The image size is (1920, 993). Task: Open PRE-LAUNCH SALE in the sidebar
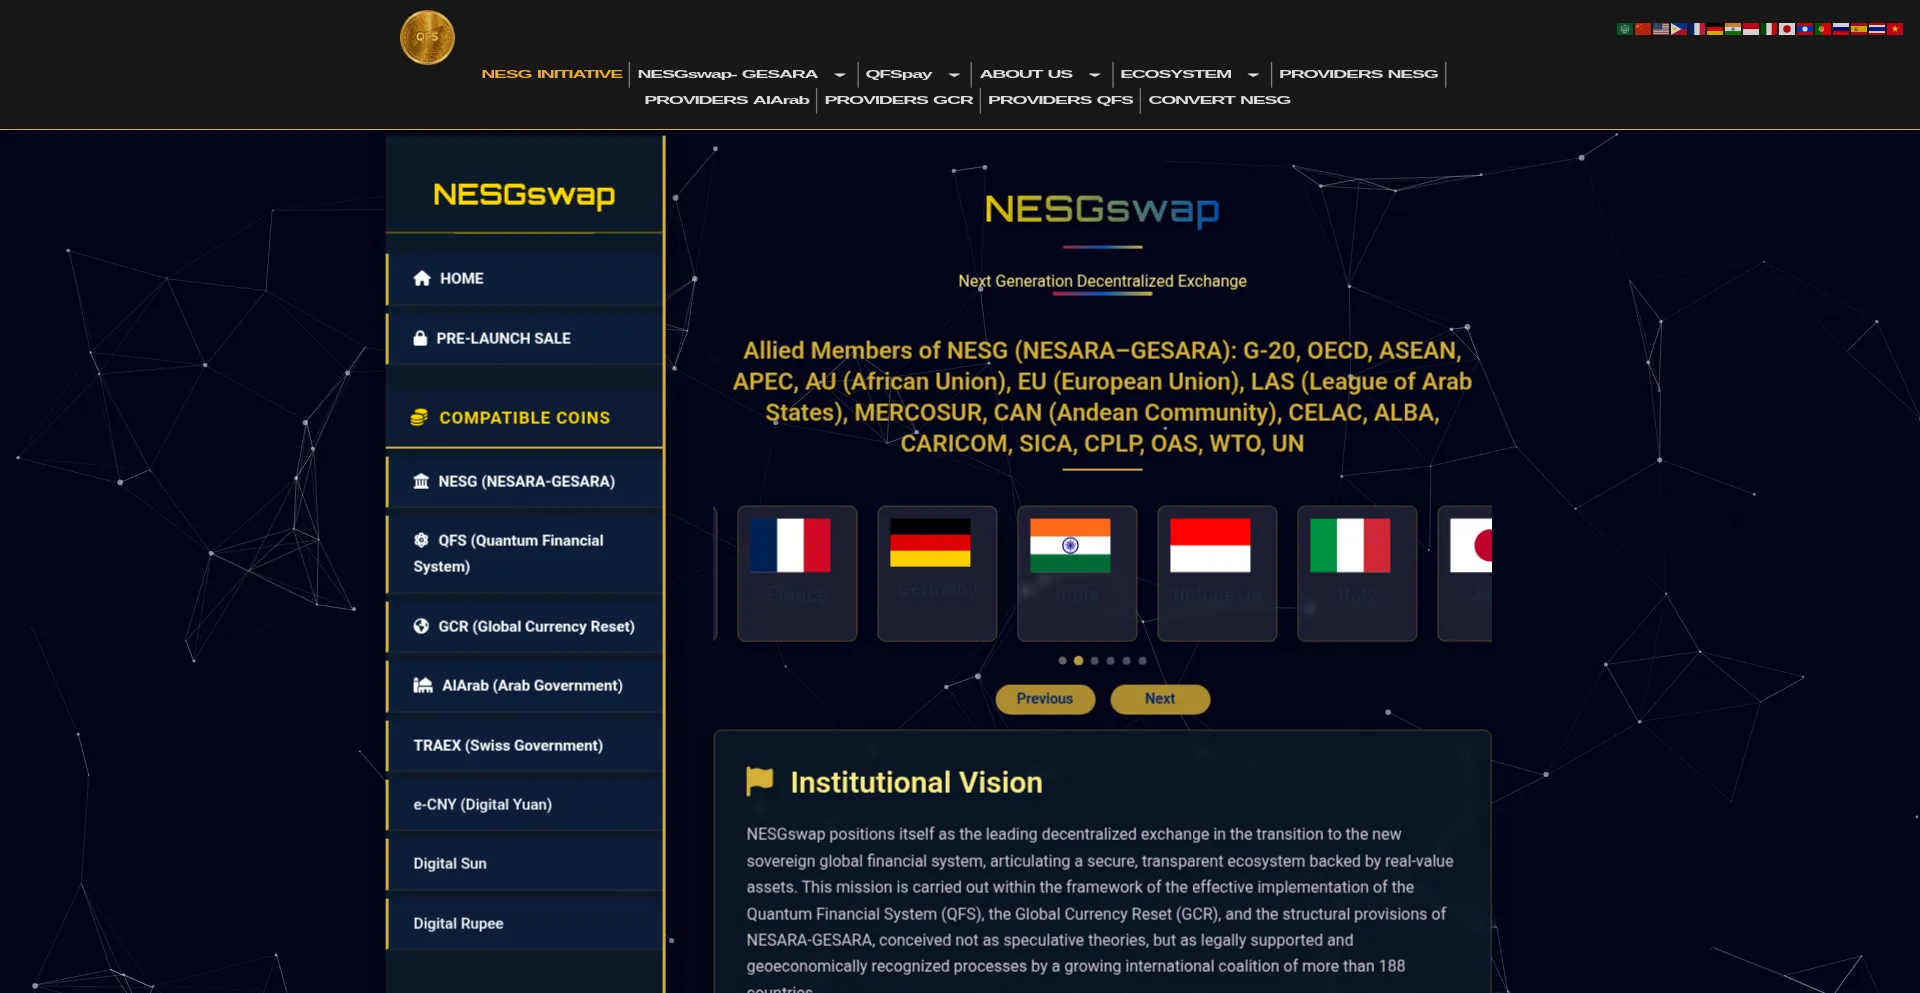pos(503,339)
